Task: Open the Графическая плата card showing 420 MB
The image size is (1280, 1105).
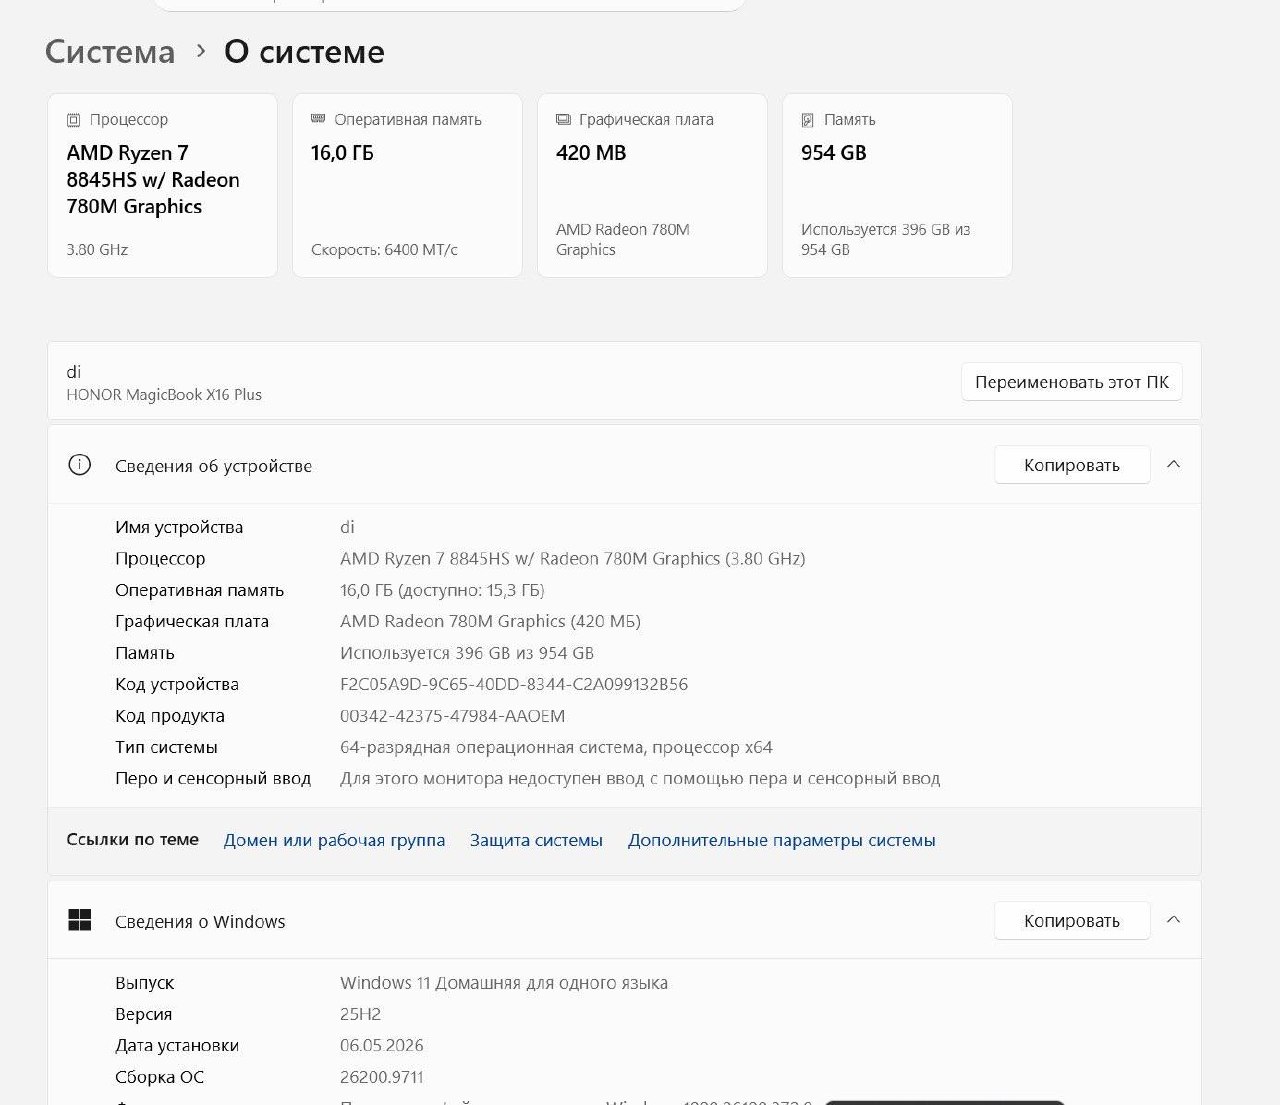Action: (652, 185)
